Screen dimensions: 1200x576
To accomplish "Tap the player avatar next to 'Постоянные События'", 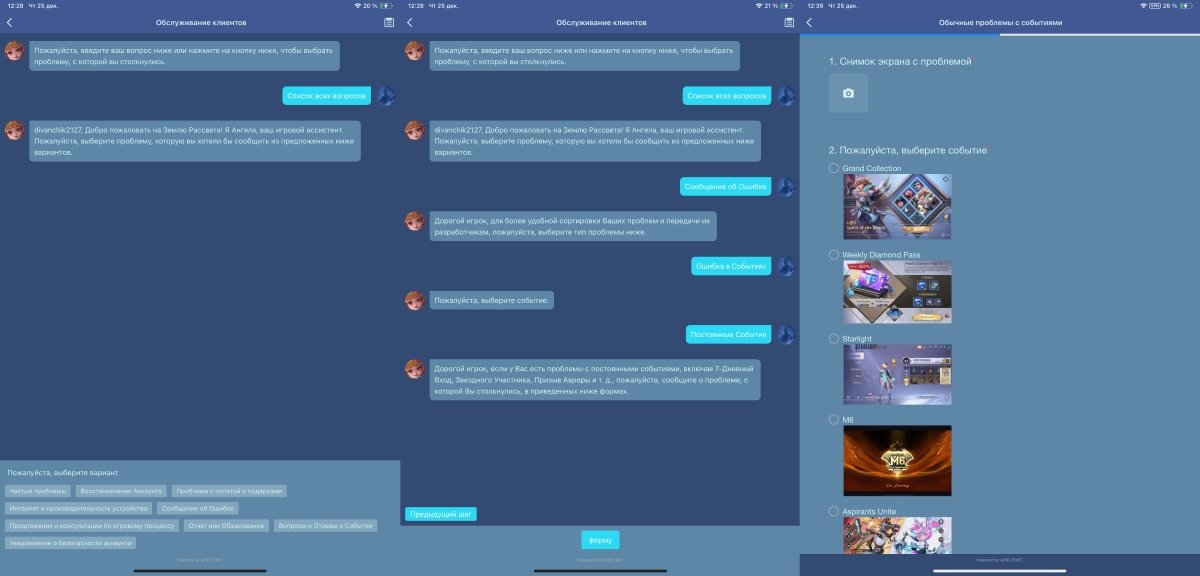I will [x=786, y=334].
